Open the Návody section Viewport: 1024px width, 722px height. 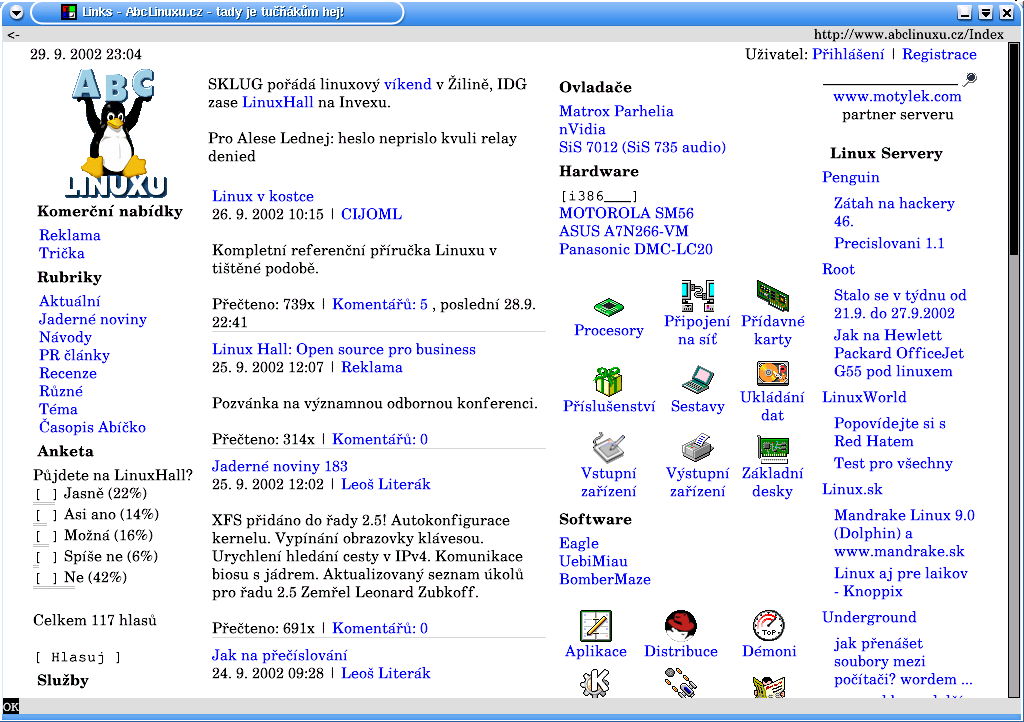point(65,337)
